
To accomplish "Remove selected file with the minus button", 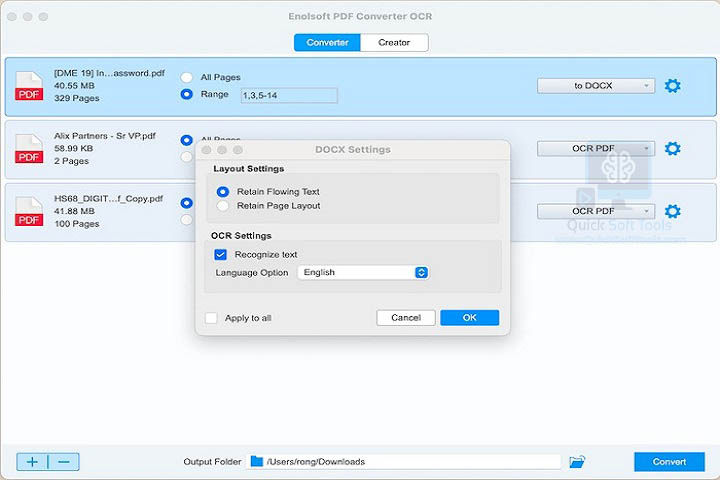I will (64, 462).
